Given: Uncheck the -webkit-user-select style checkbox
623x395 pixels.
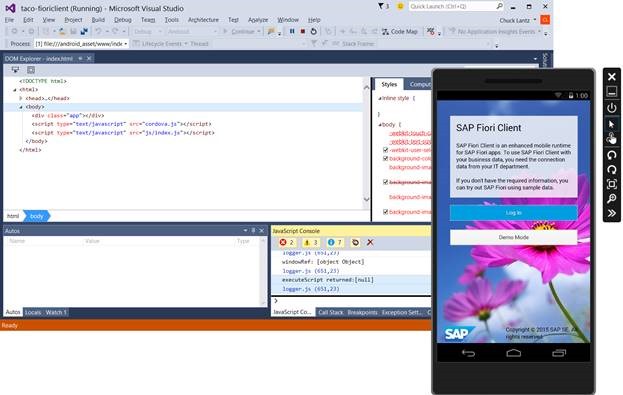Looking at the screenshot, I should [x=385, y=150].
